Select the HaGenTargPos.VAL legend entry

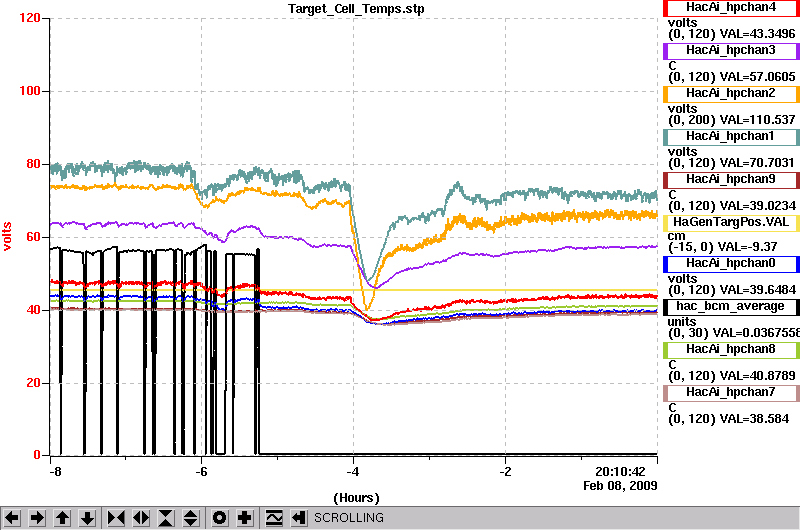(x=731, y=223)
